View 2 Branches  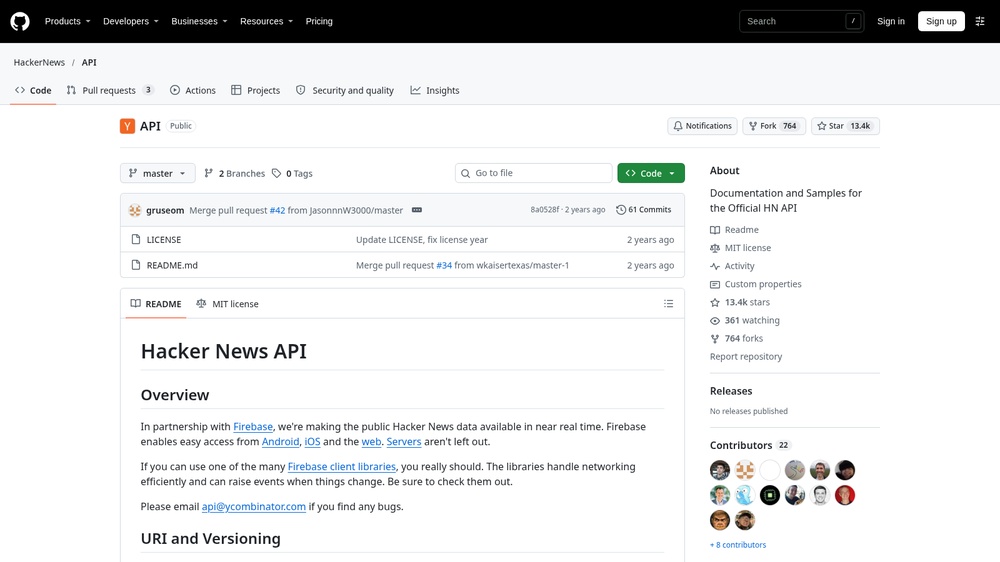[235, 174]
